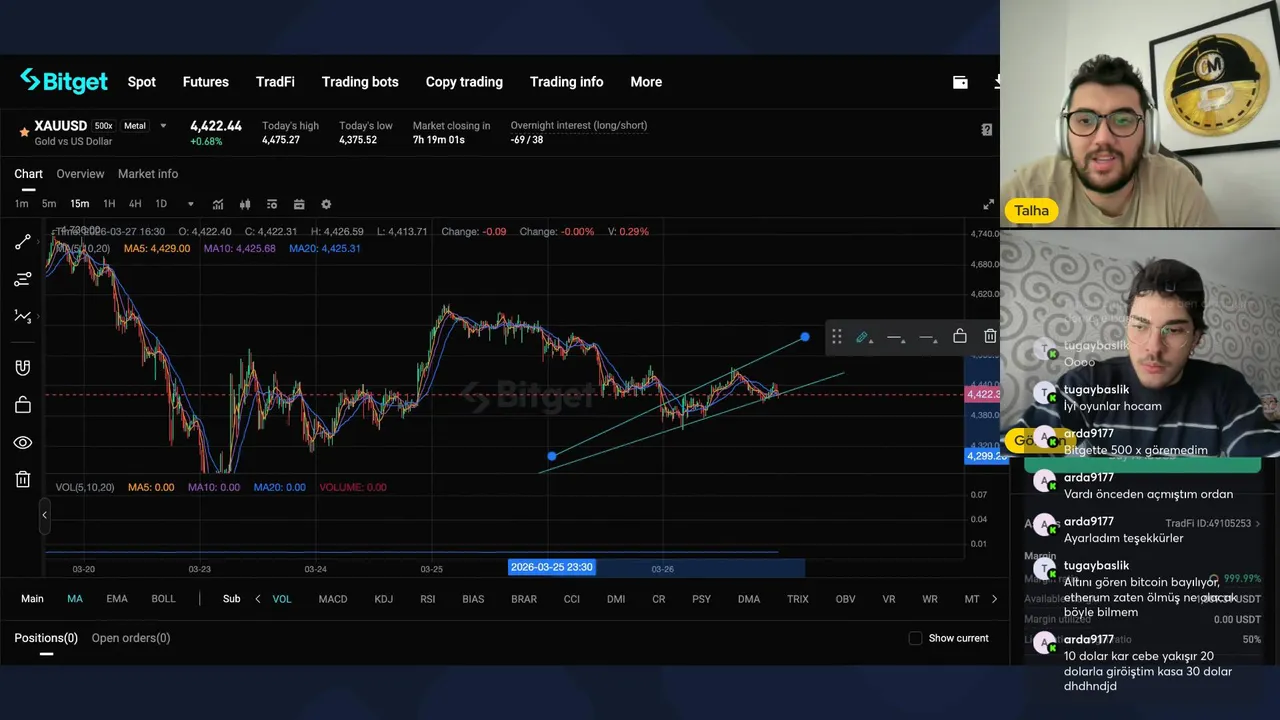Click the 500x leverage badge
This screenshot has width=1280, height=720.
pyautogui.click(x=104, y=126)
